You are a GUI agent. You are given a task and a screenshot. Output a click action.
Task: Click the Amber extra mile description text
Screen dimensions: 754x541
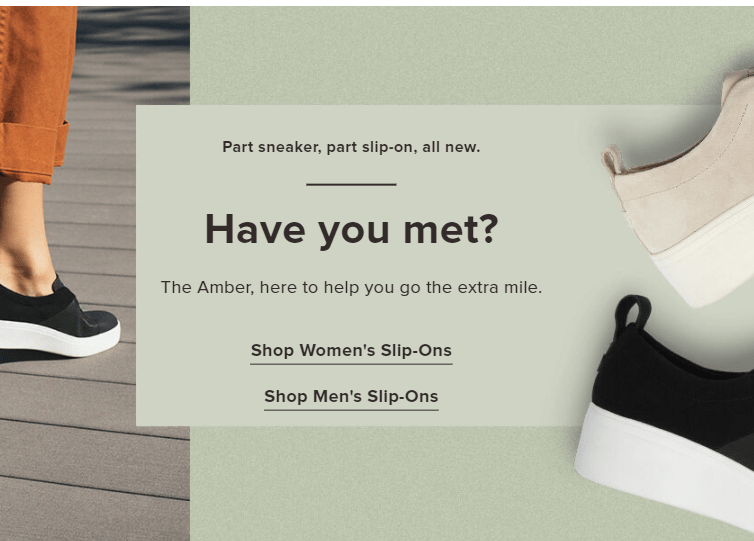(x=351, y=288)
